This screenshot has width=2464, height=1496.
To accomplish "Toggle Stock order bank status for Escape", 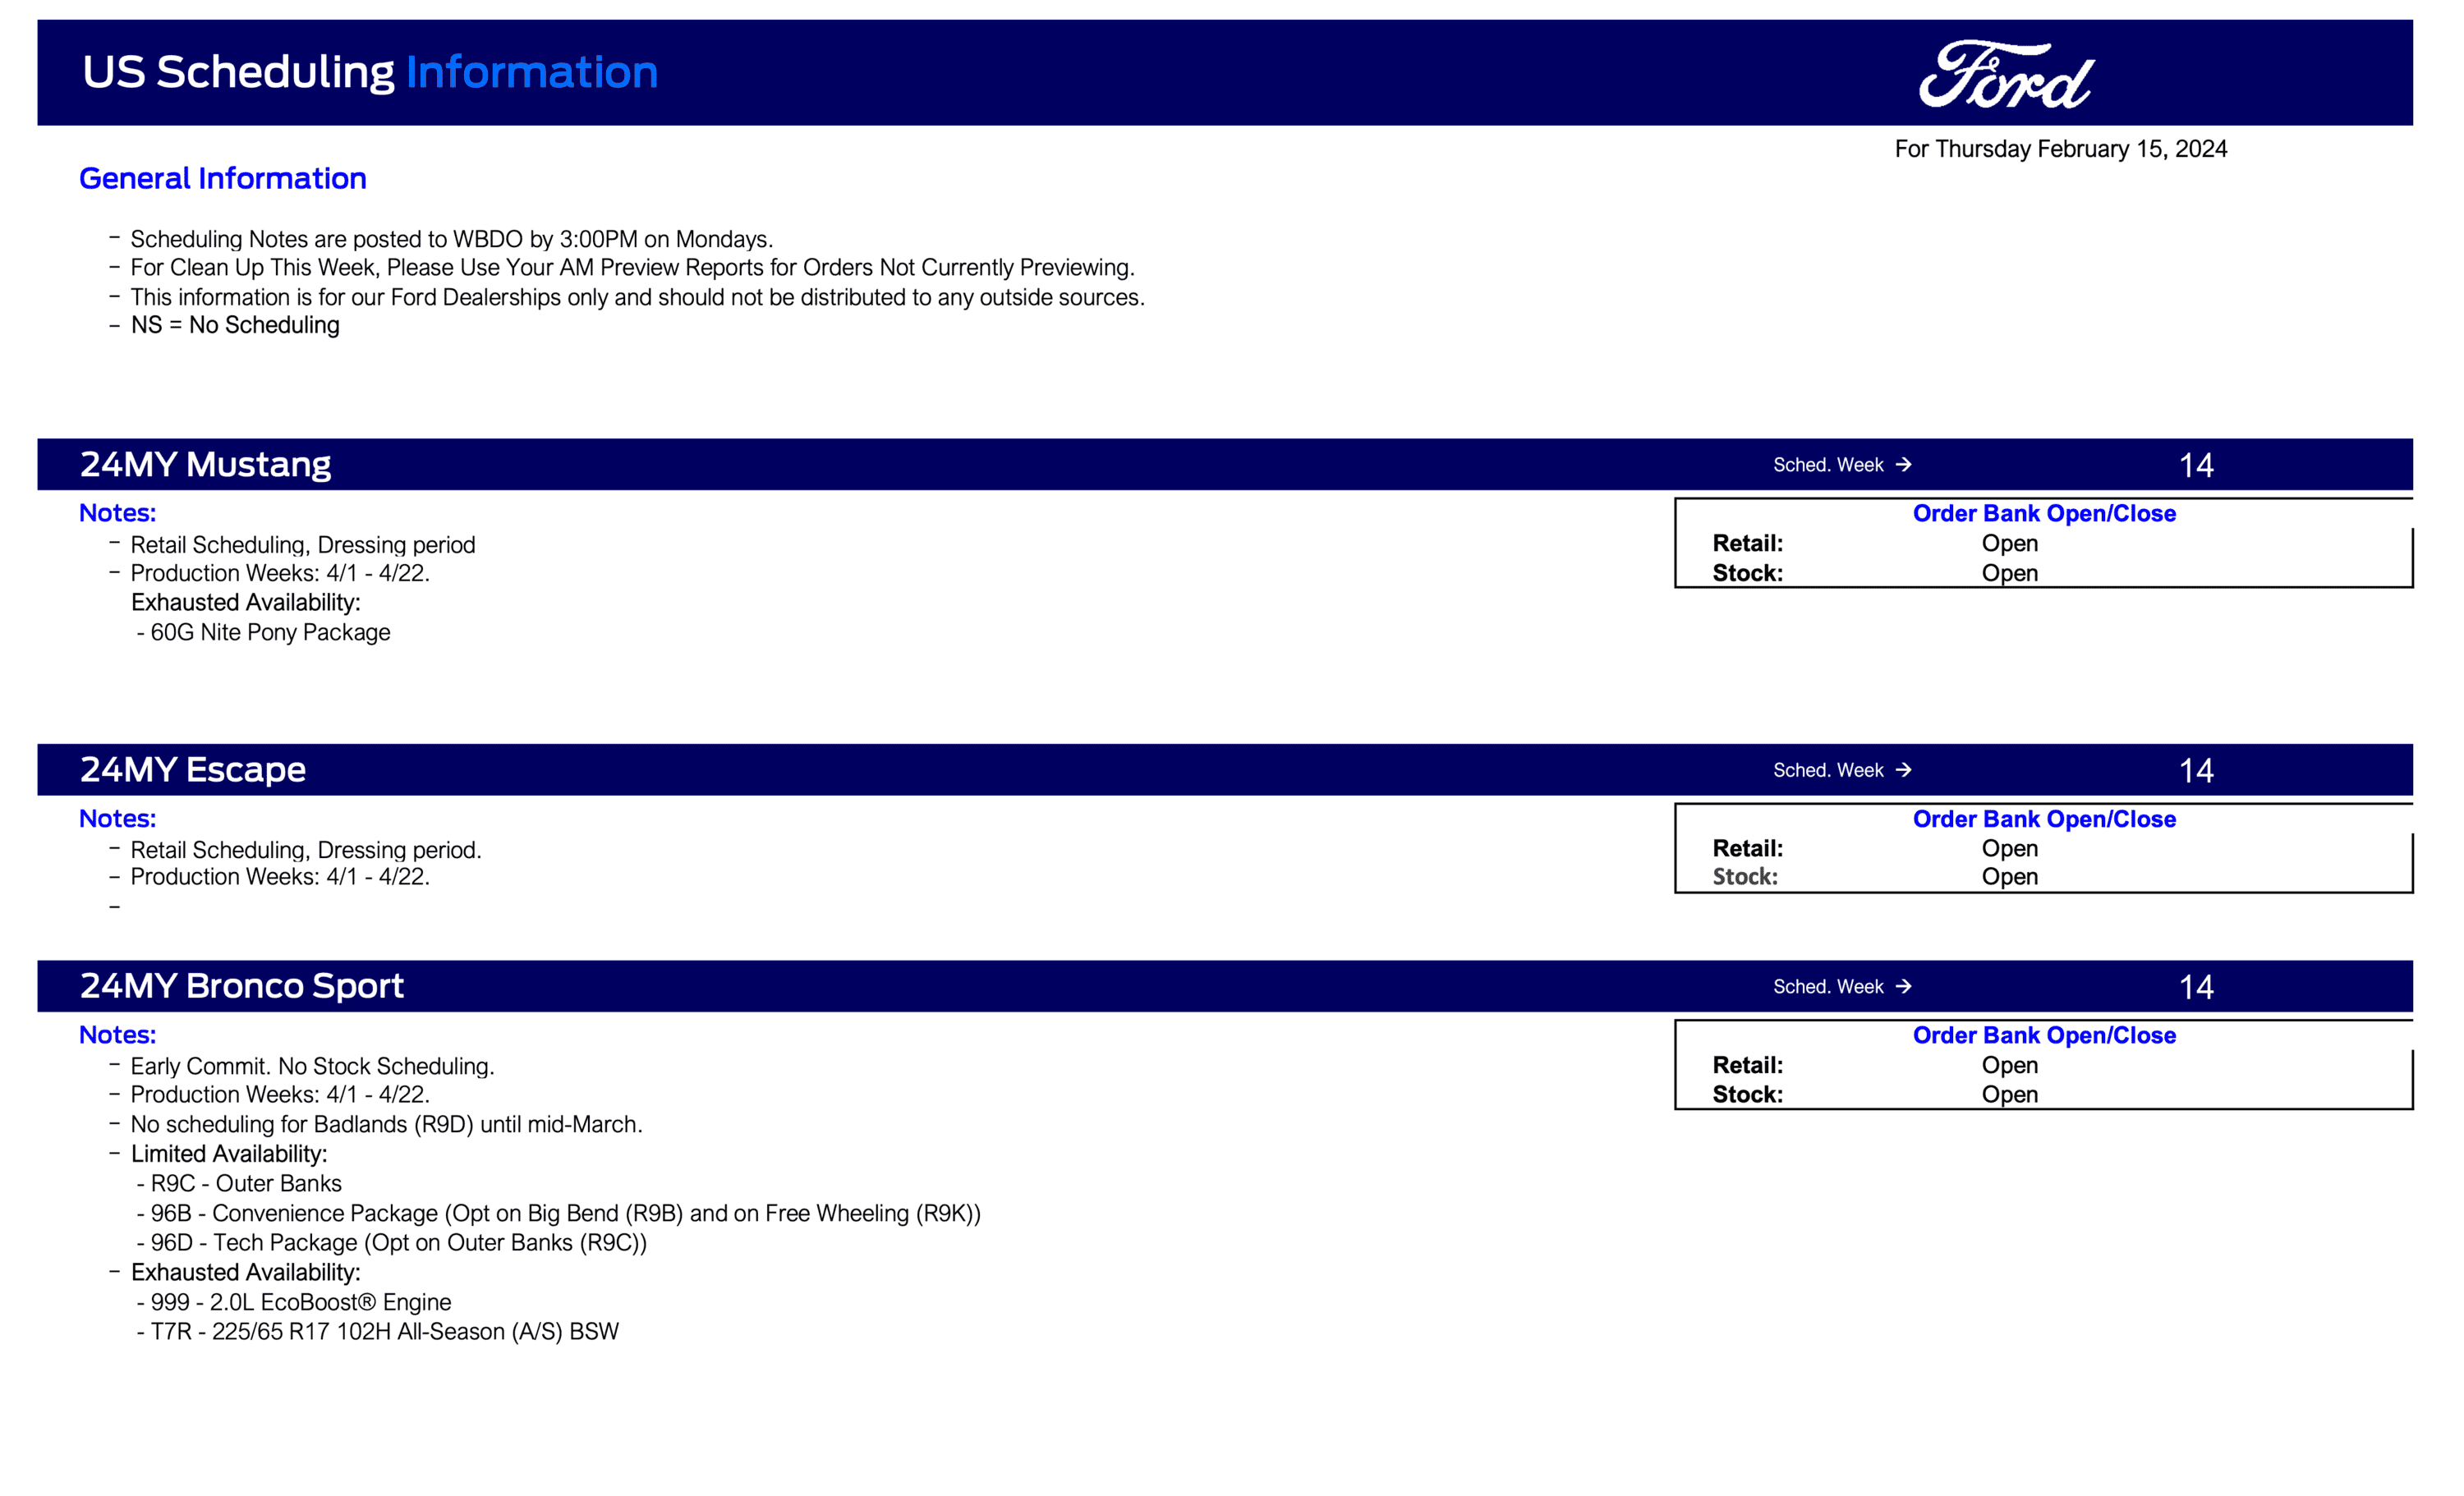I will pyautogui.click(x=2008, y=877).
